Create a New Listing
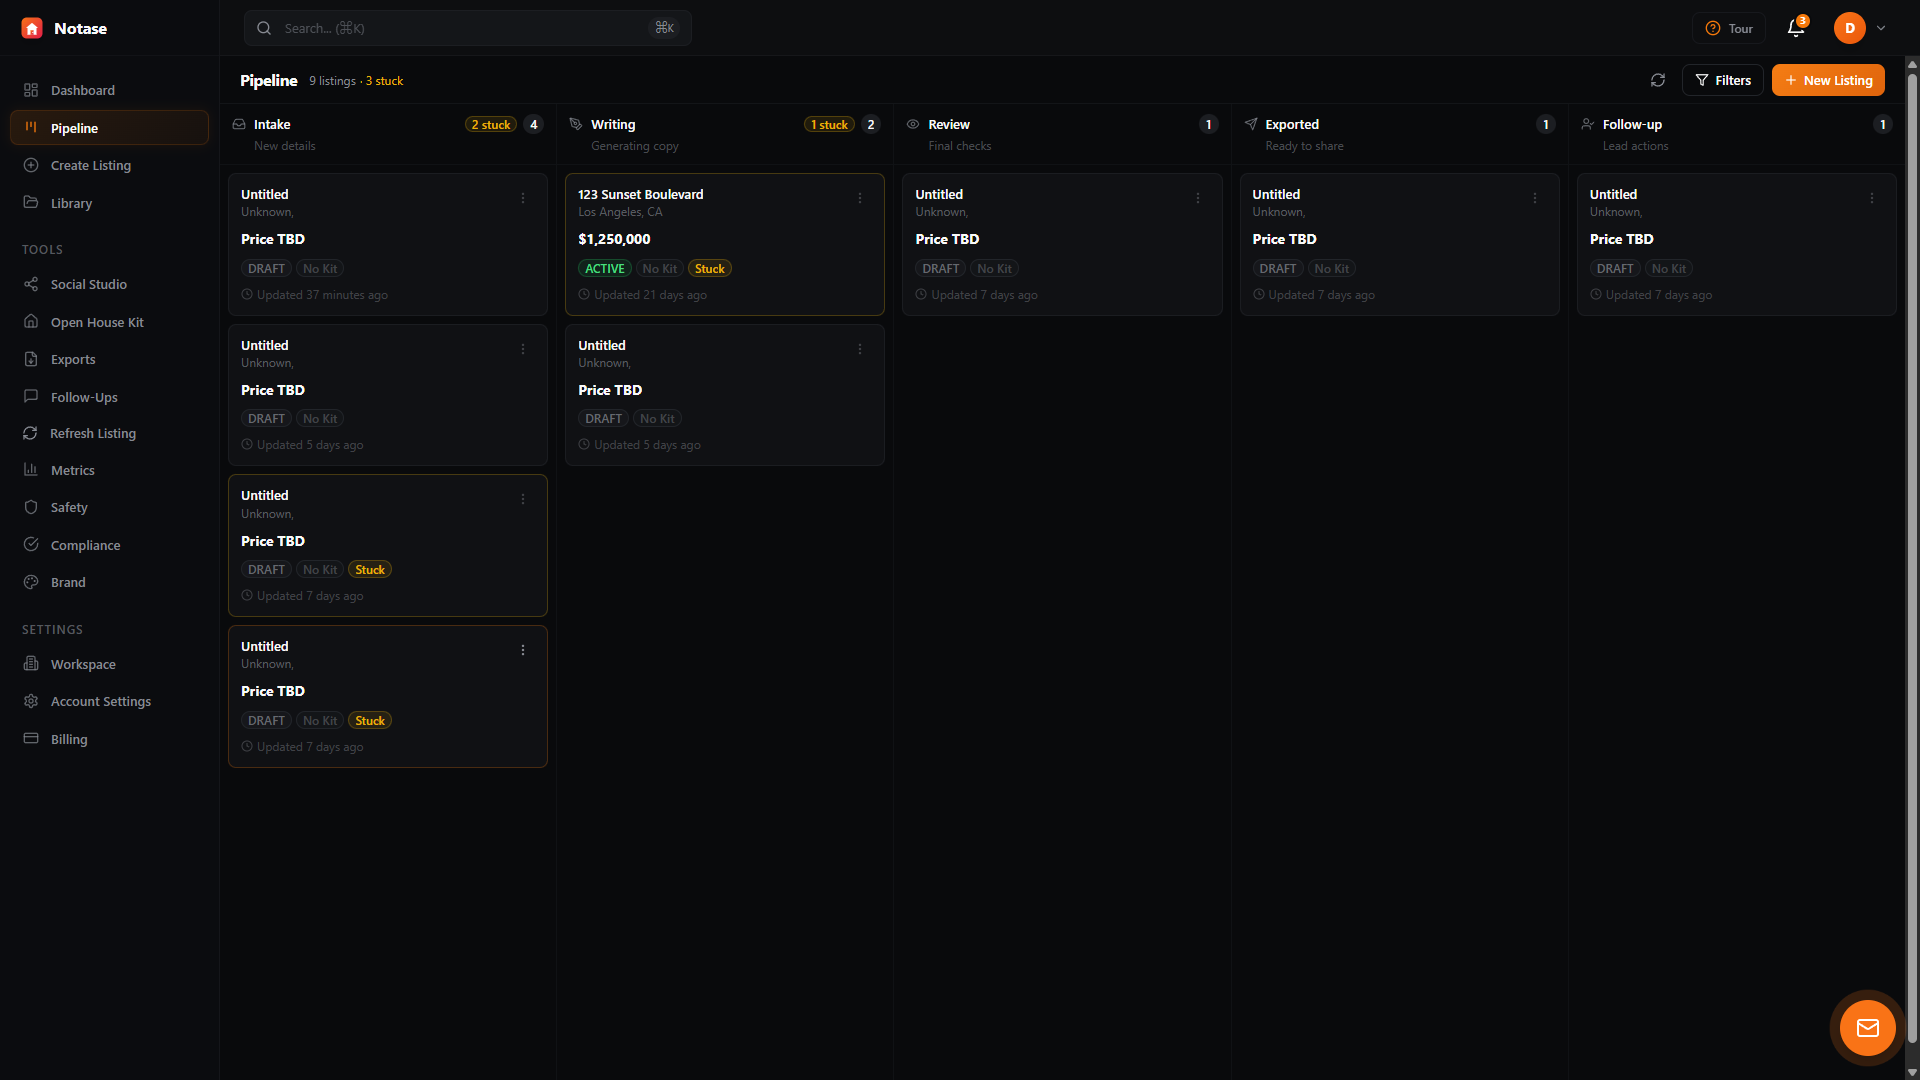The image size is (1920, 1080). coord(1828,80)
